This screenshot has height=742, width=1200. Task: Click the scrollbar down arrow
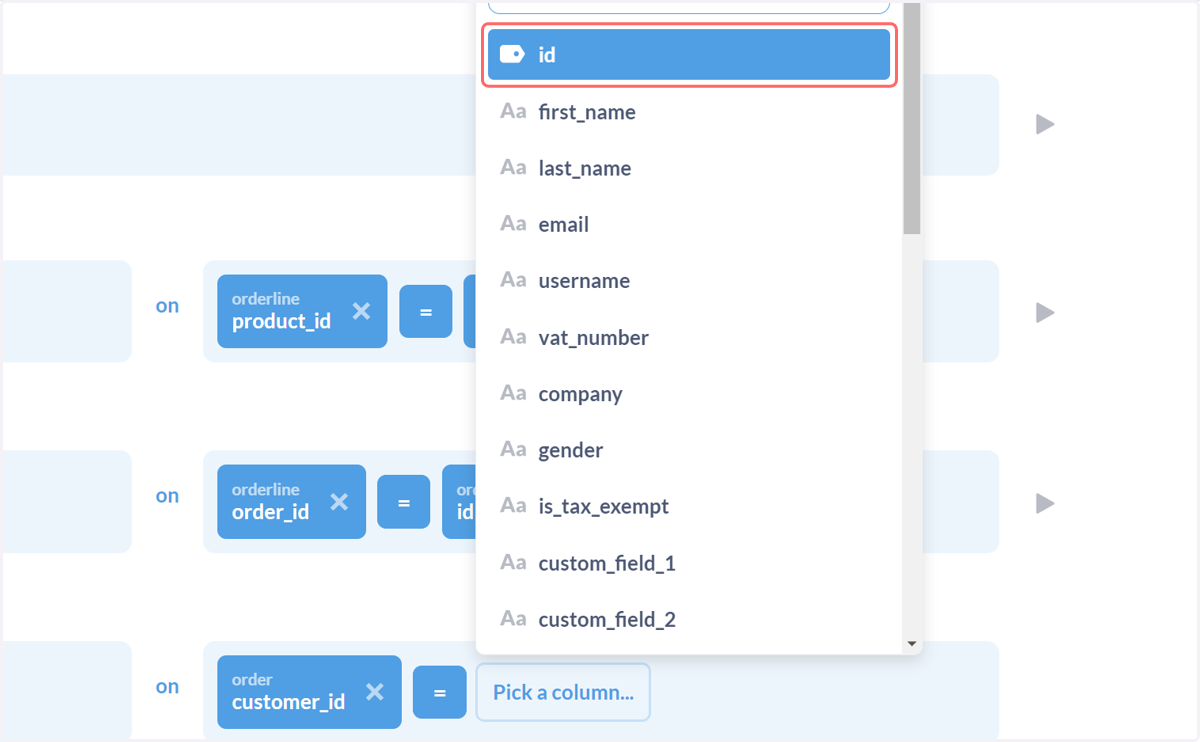coord(911,644)
